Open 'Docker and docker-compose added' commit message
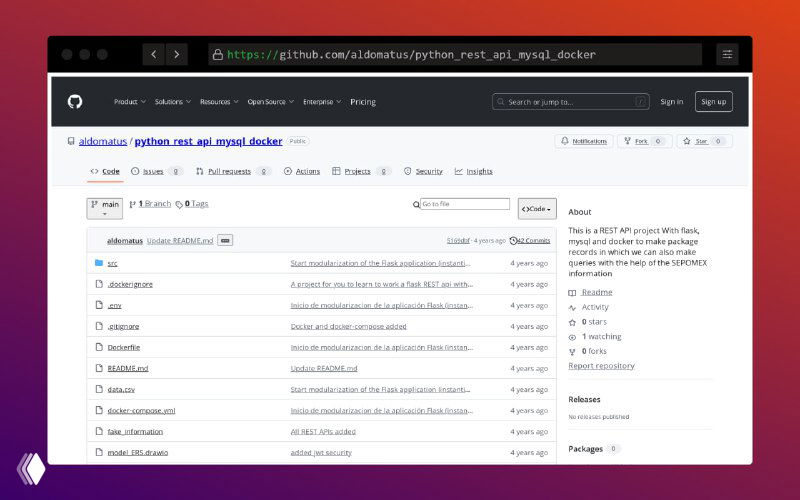 (348, 326)
